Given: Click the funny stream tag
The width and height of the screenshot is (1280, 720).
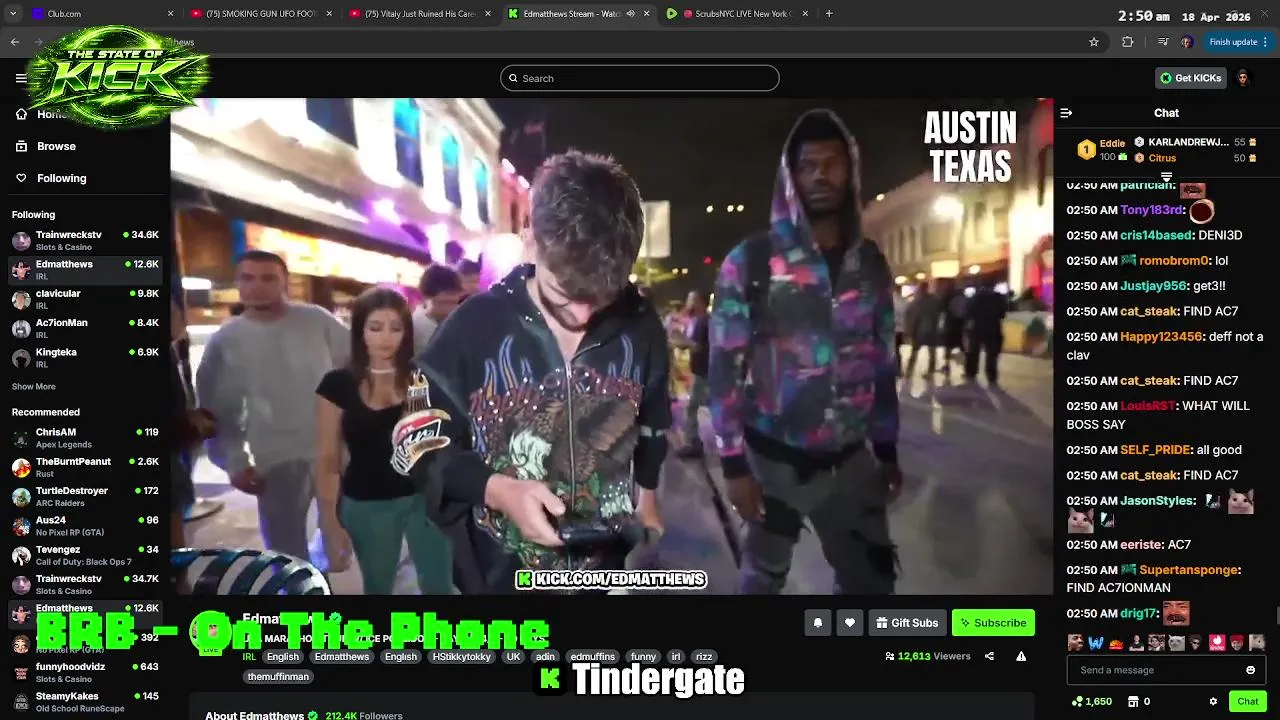Looking at the screenshot, I should (x=643, y=657).
